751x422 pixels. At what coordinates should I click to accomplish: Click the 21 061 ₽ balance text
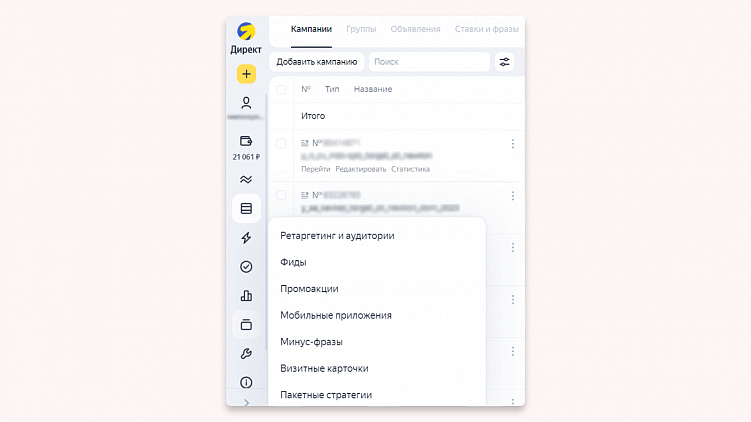[246, 157]
